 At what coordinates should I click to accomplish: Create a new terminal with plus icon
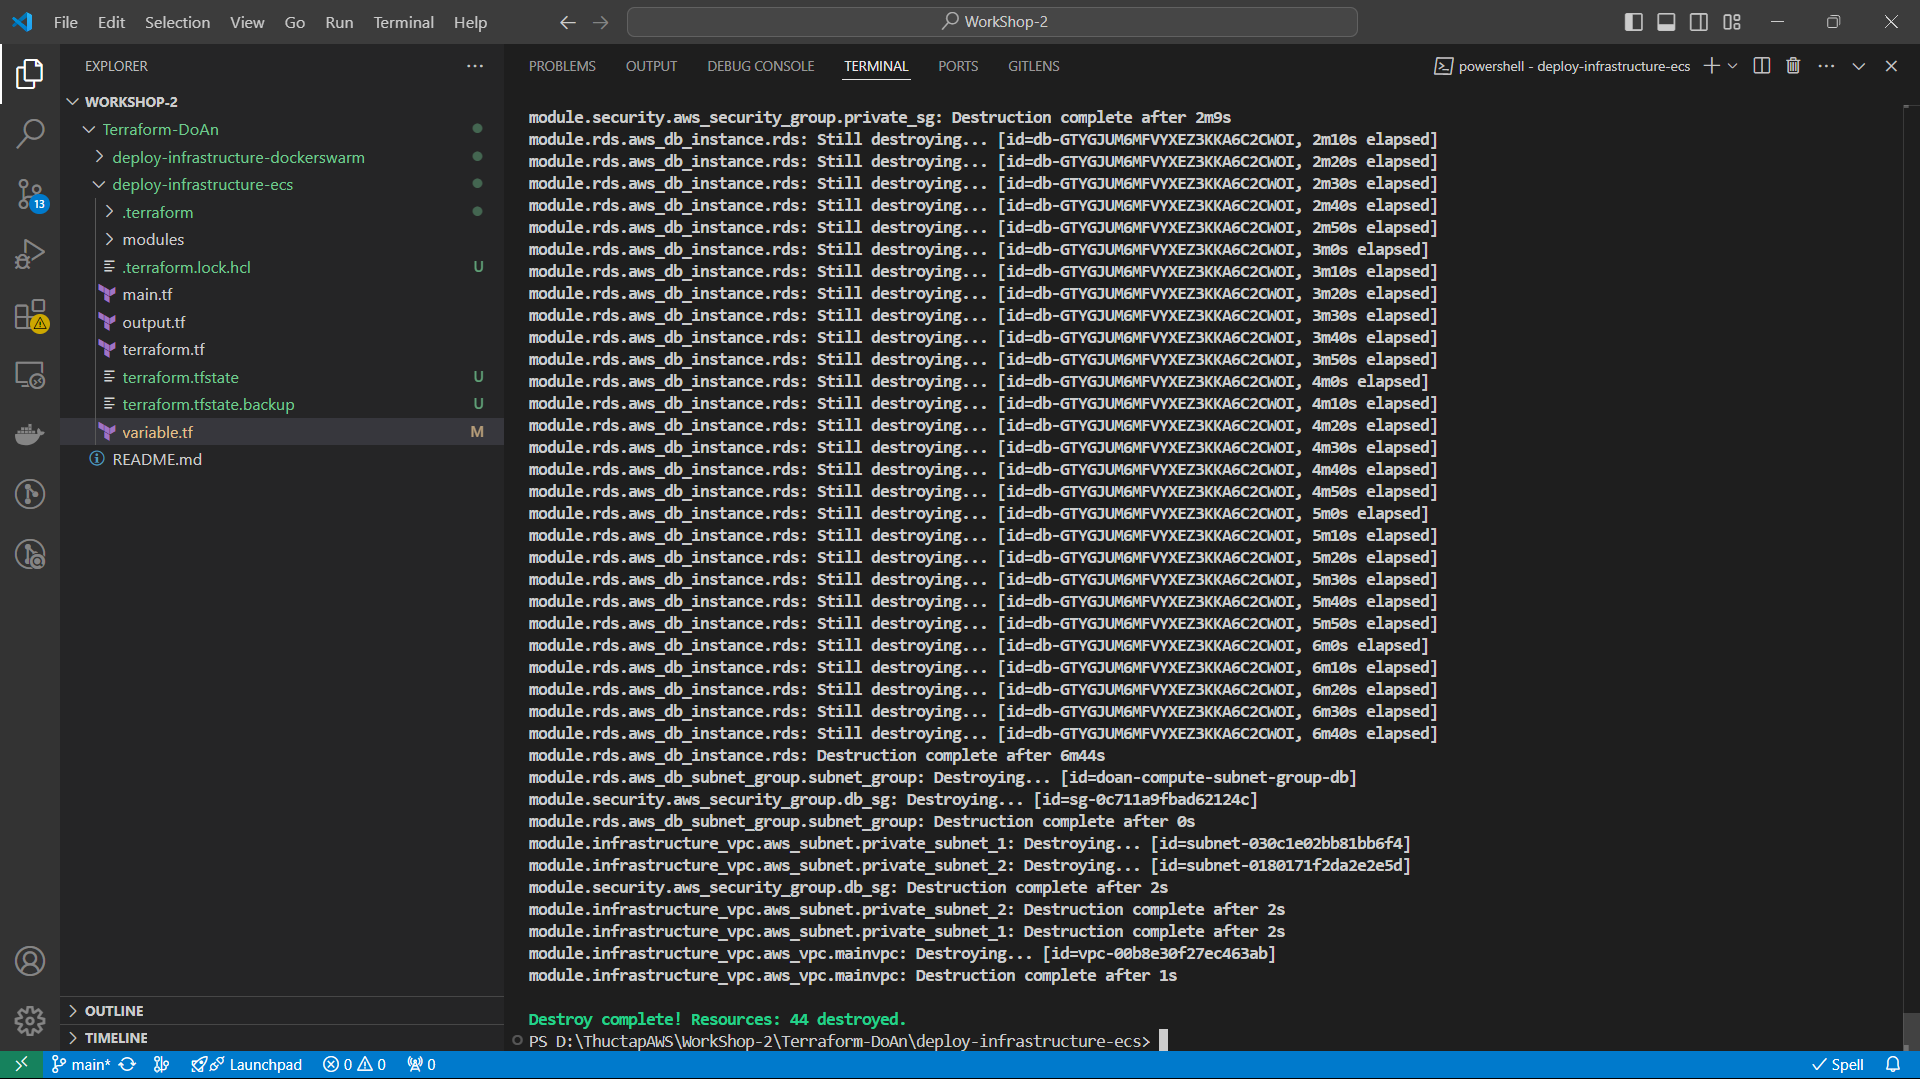pyautogui.click(x=1711, y=66)
